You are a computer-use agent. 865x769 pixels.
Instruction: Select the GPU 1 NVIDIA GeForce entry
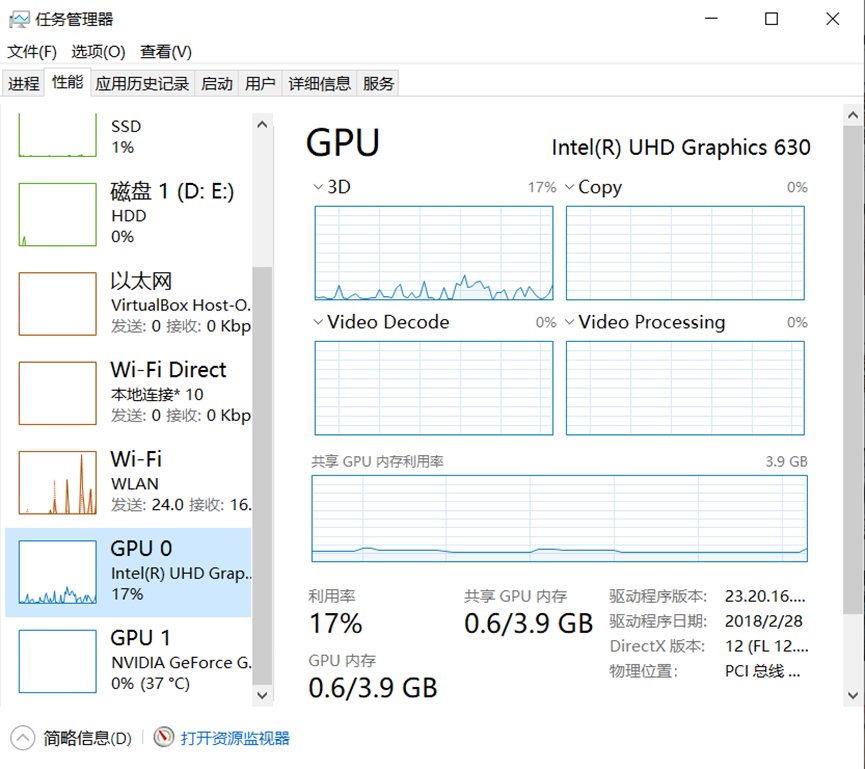(129, 660)
